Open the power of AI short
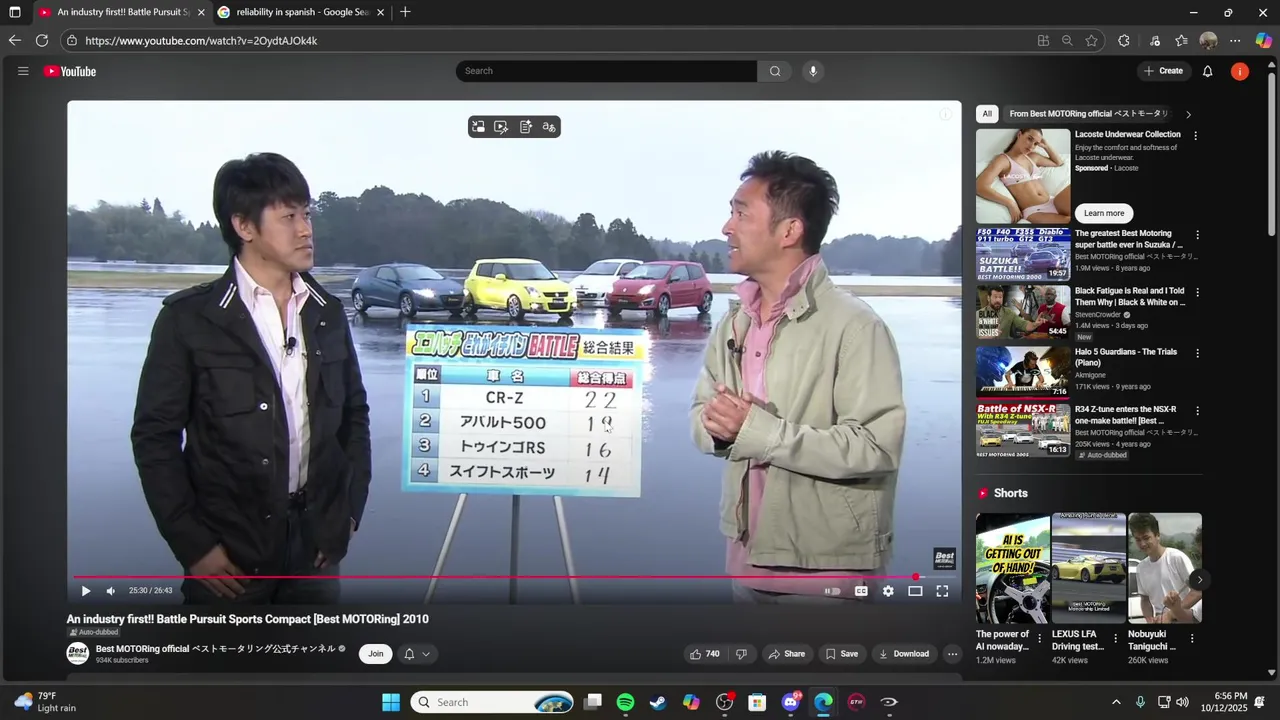 1013,568
